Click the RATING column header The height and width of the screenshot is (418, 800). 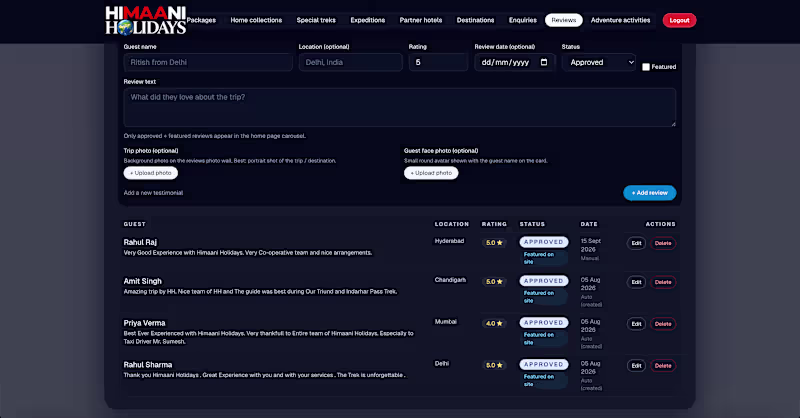pyautogui.click(x=494, y=224)
